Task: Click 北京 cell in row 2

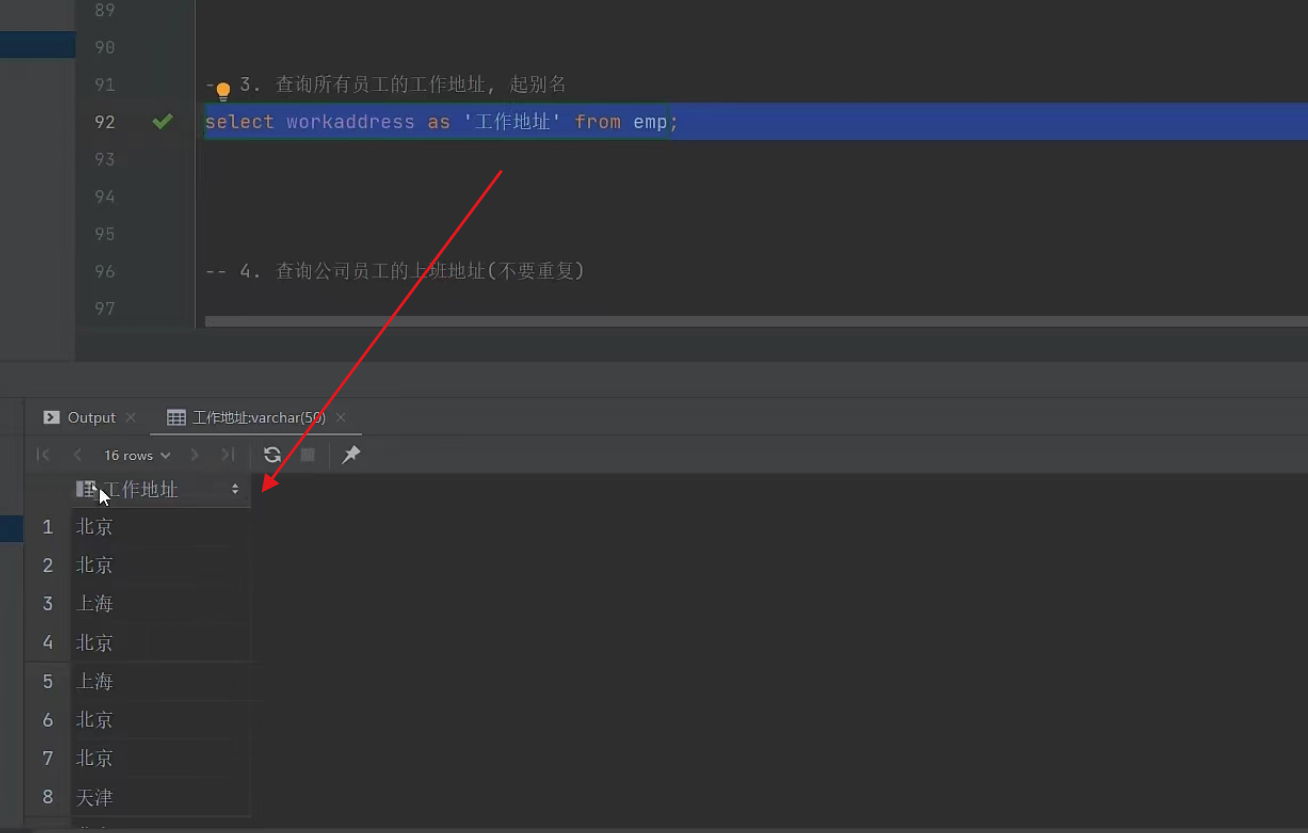Action: click(161, 565)
